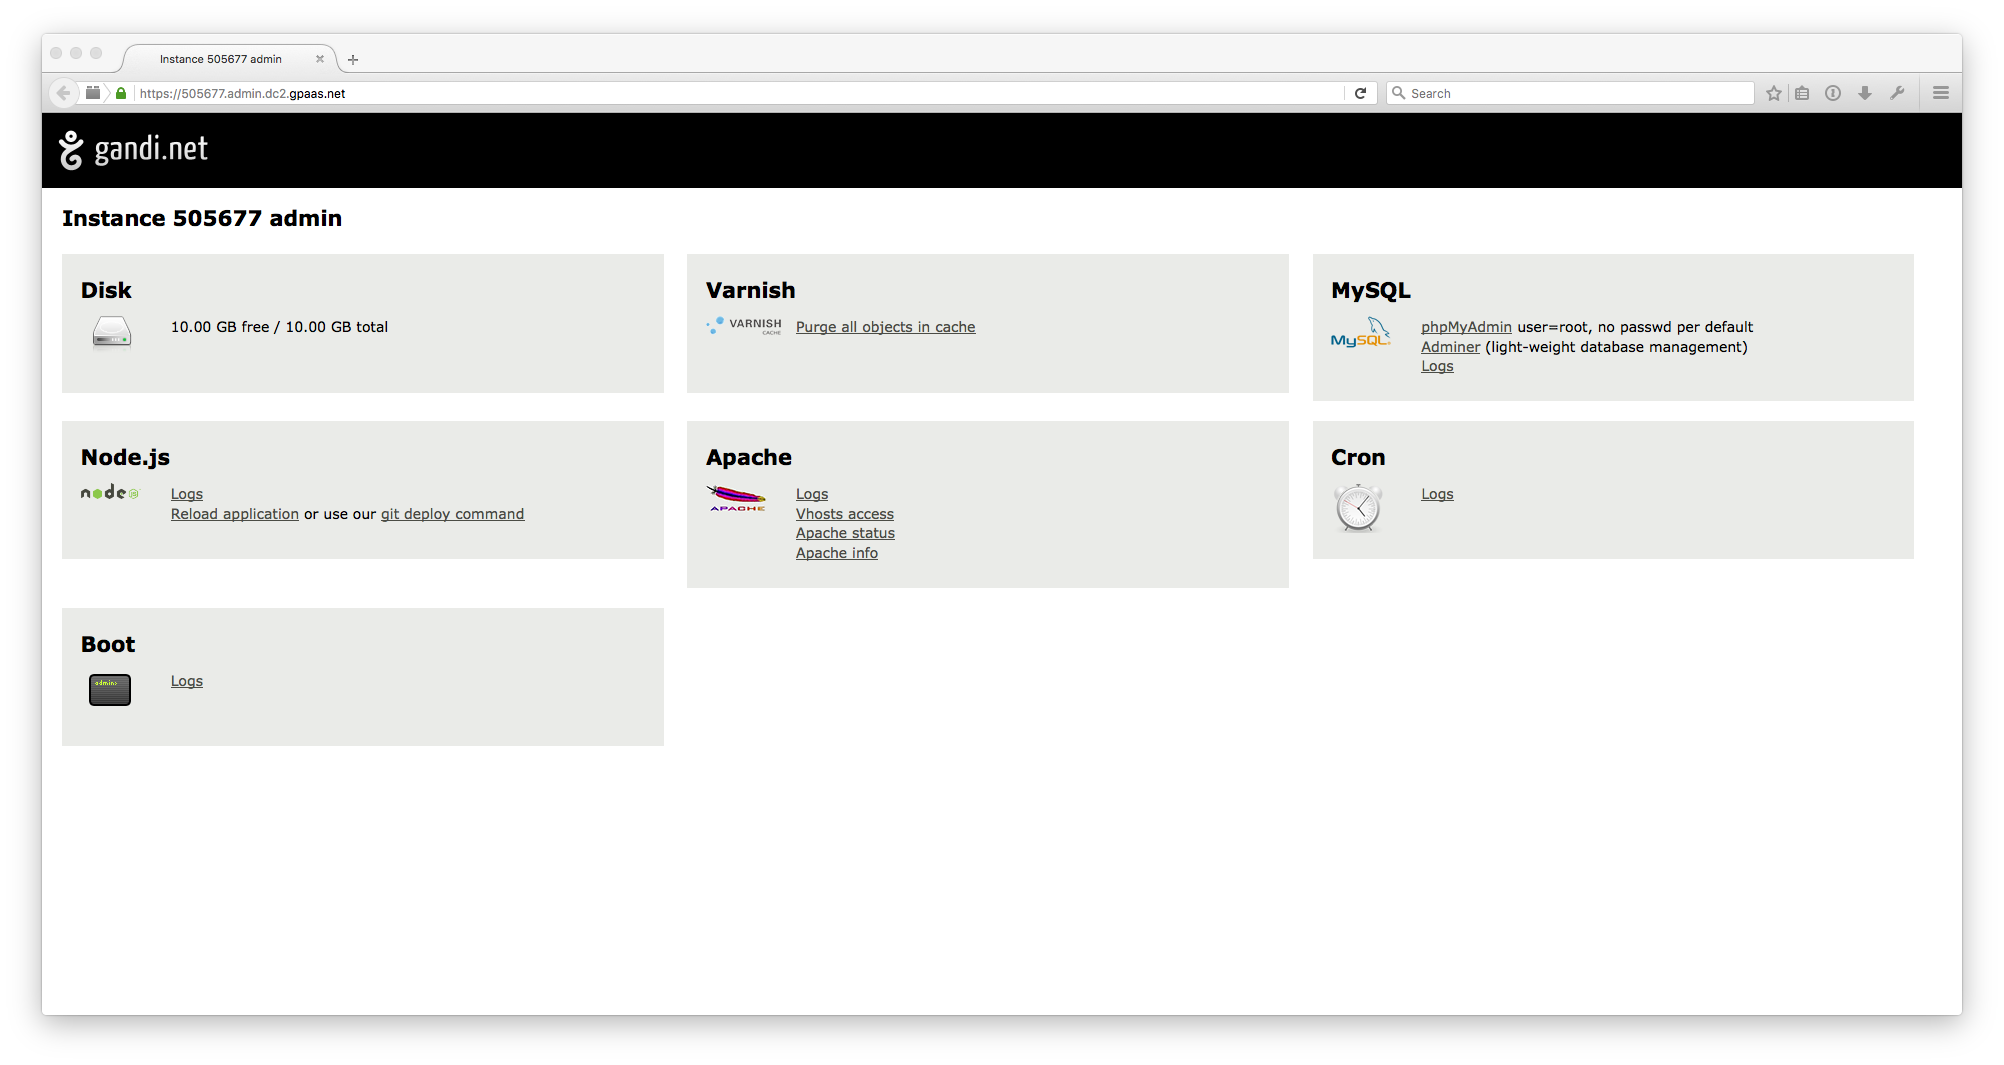This screenshot has height=1065, width=2004.
Task: View Cron Logs
Action: click(x=1437, y=494)
